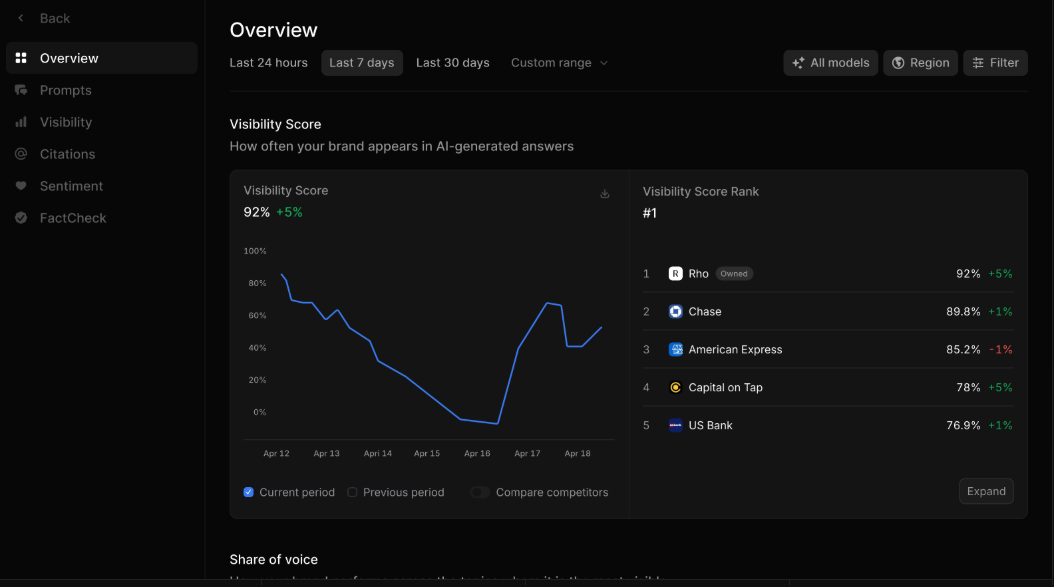
Task: Click the #1 rank value
Action: (x=649, y=213)
